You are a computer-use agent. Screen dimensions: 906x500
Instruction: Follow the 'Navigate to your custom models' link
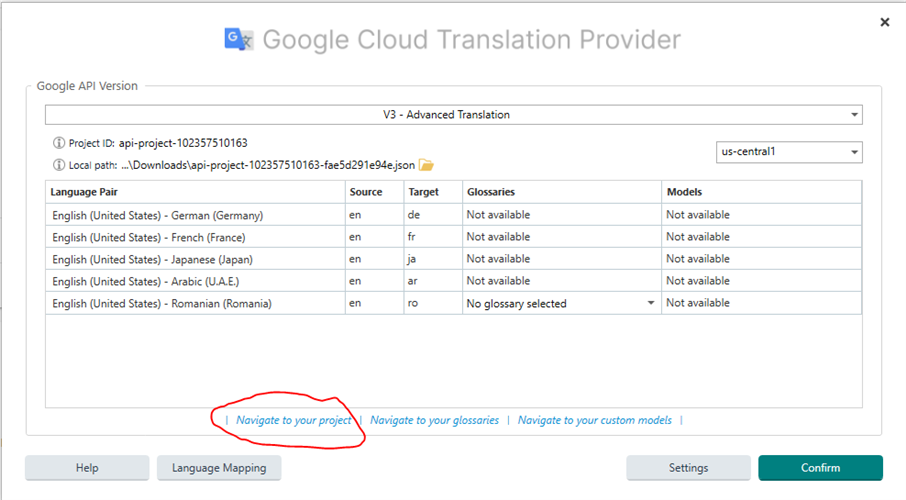pos(595,420)
